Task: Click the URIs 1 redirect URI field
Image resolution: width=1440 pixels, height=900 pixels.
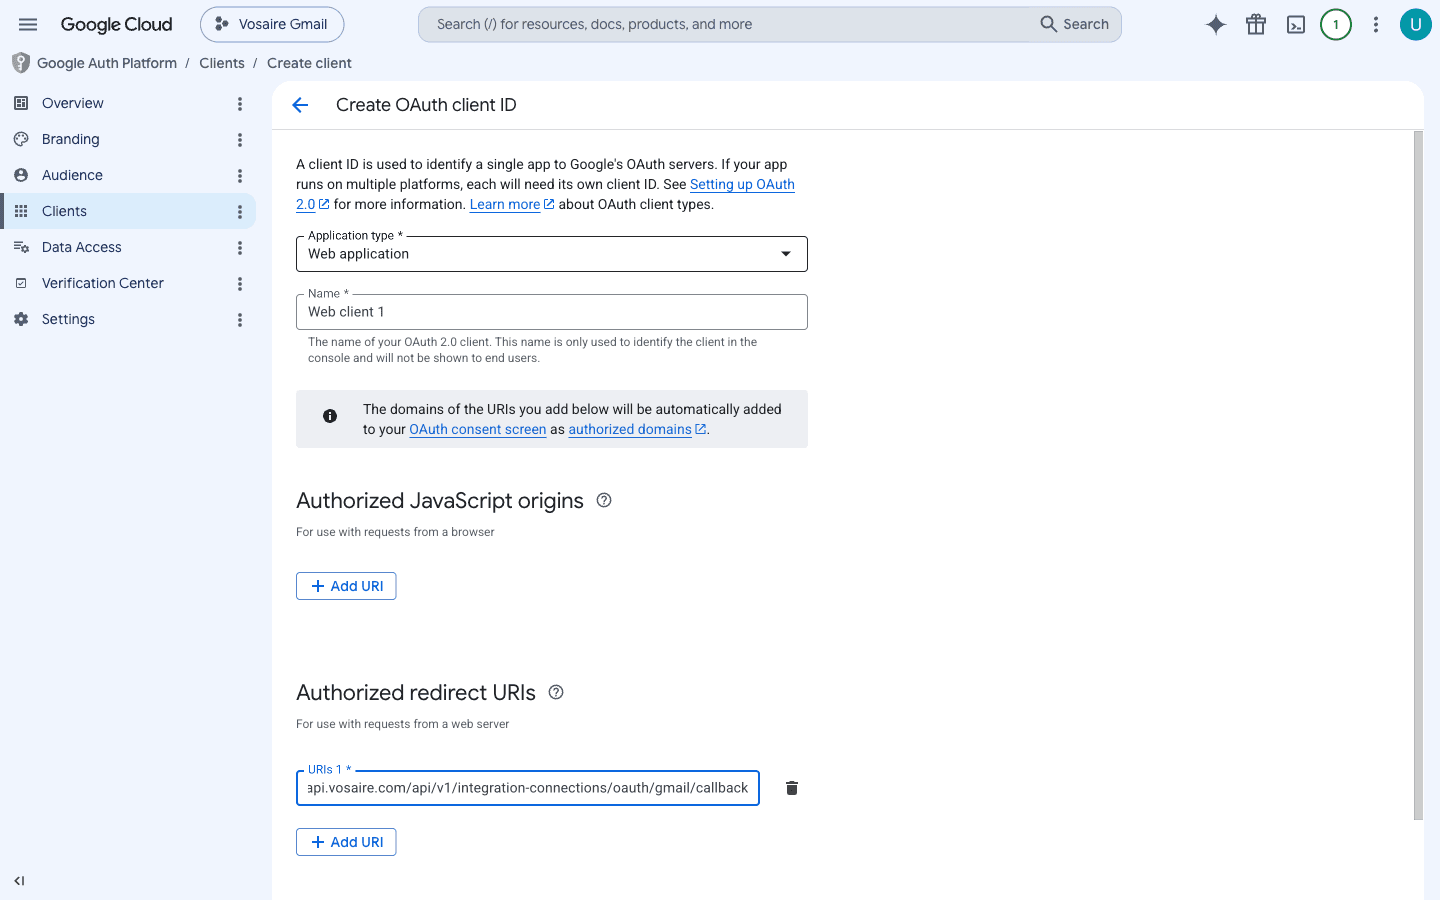Action: (528, 788)
